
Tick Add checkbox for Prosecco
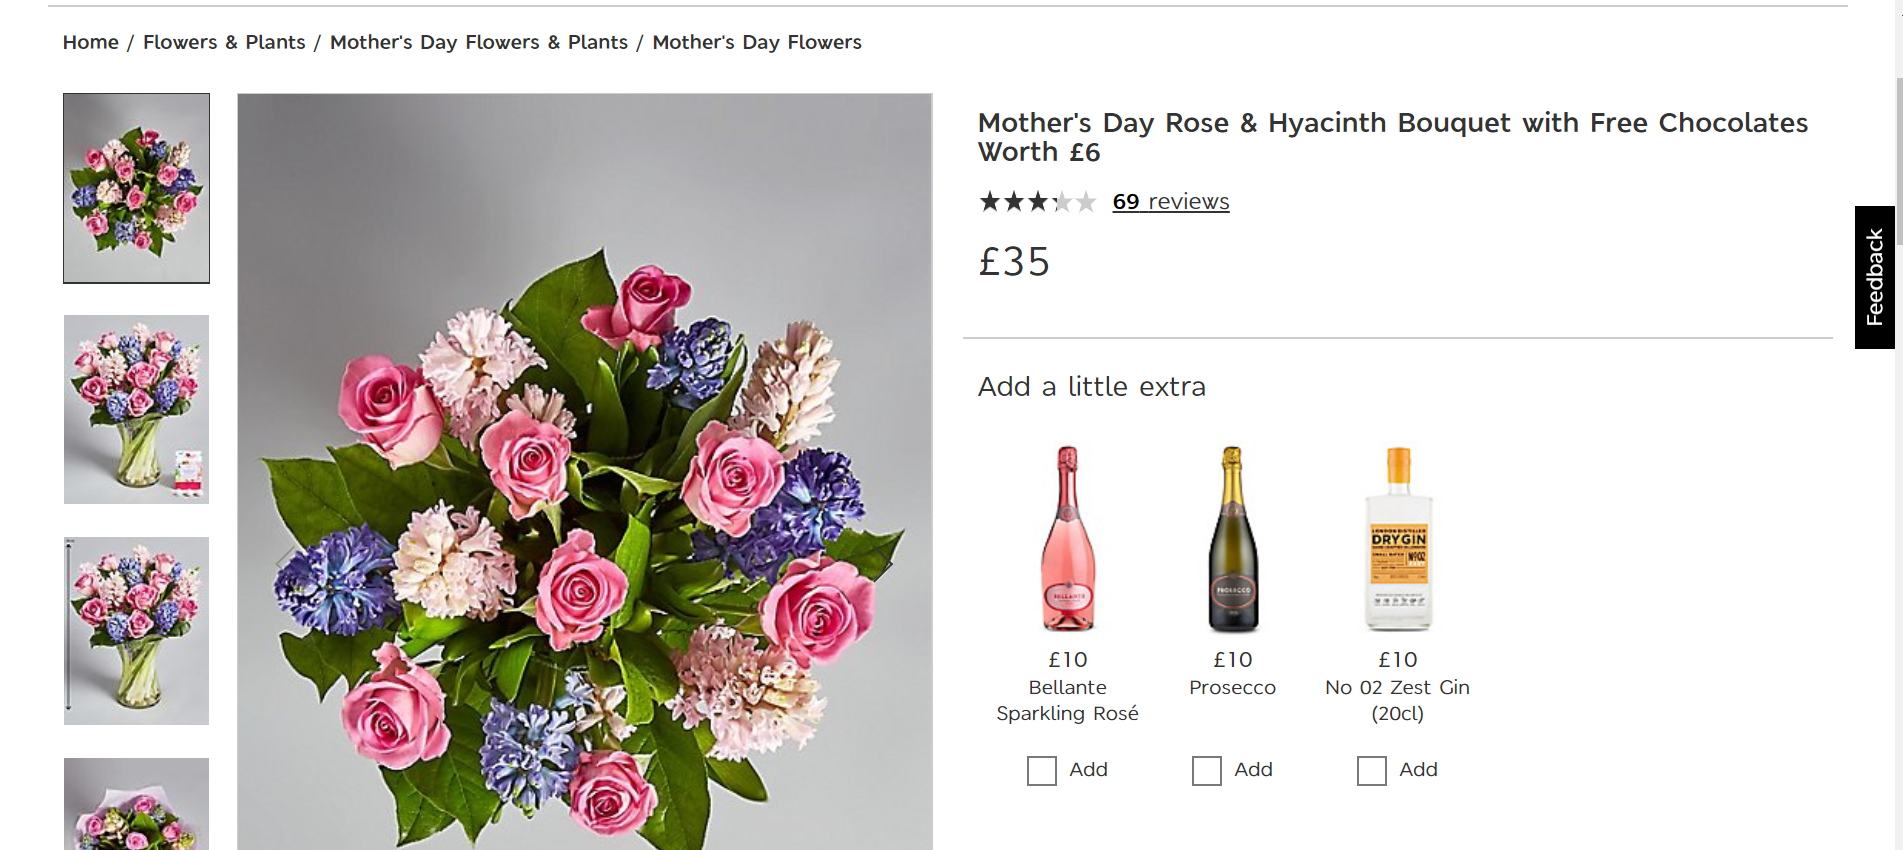coord(1207,771)
